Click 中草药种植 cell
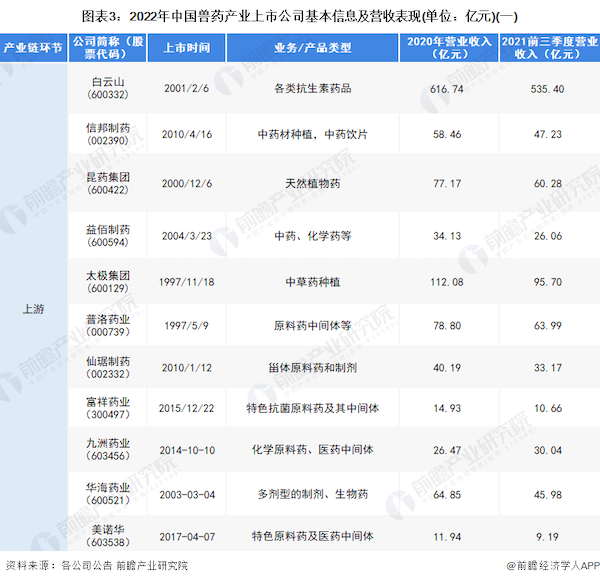This screenshot has height=582, width=600. 313,282
